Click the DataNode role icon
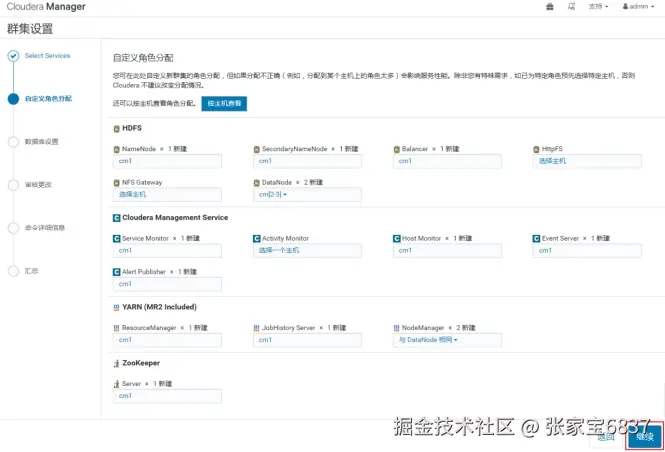 point(257,183)
